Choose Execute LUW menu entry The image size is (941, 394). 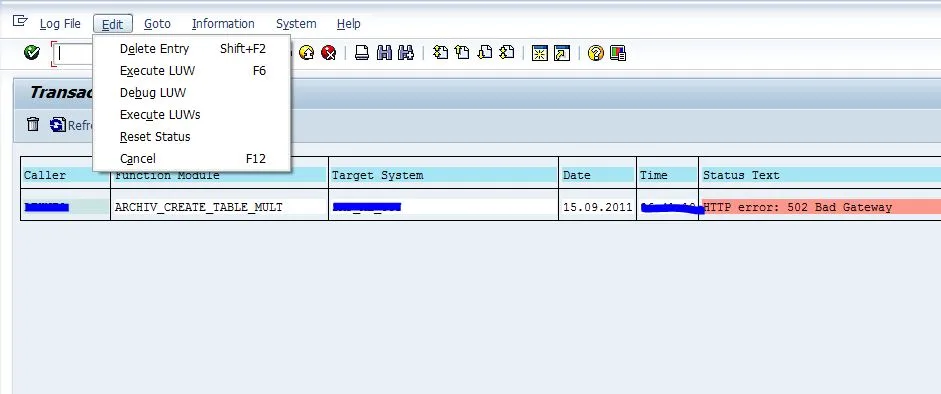click(x=192, y=71)
